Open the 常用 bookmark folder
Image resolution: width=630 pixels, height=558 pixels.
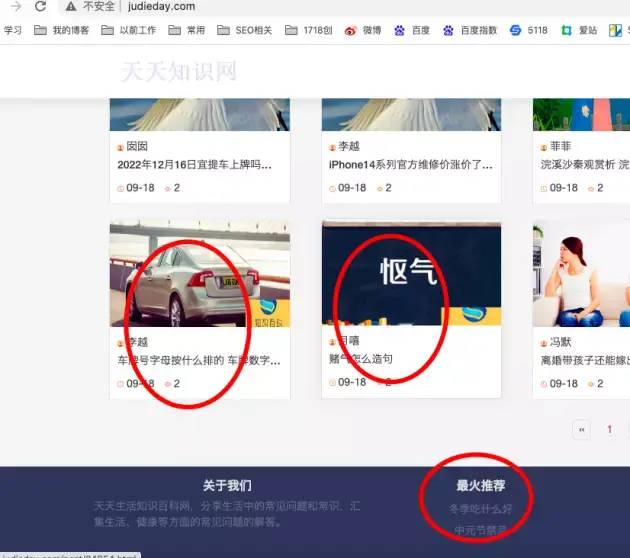coord(187,30)
